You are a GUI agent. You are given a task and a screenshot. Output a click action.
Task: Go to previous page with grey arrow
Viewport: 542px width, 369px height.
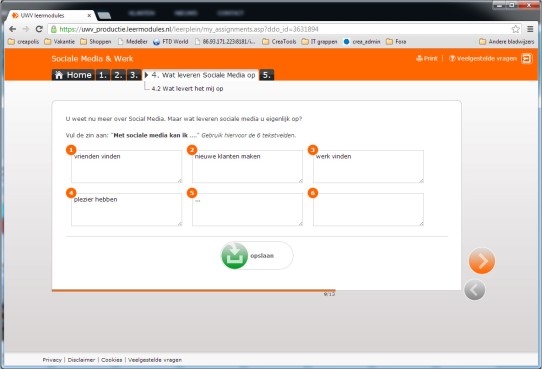(475, 290)
